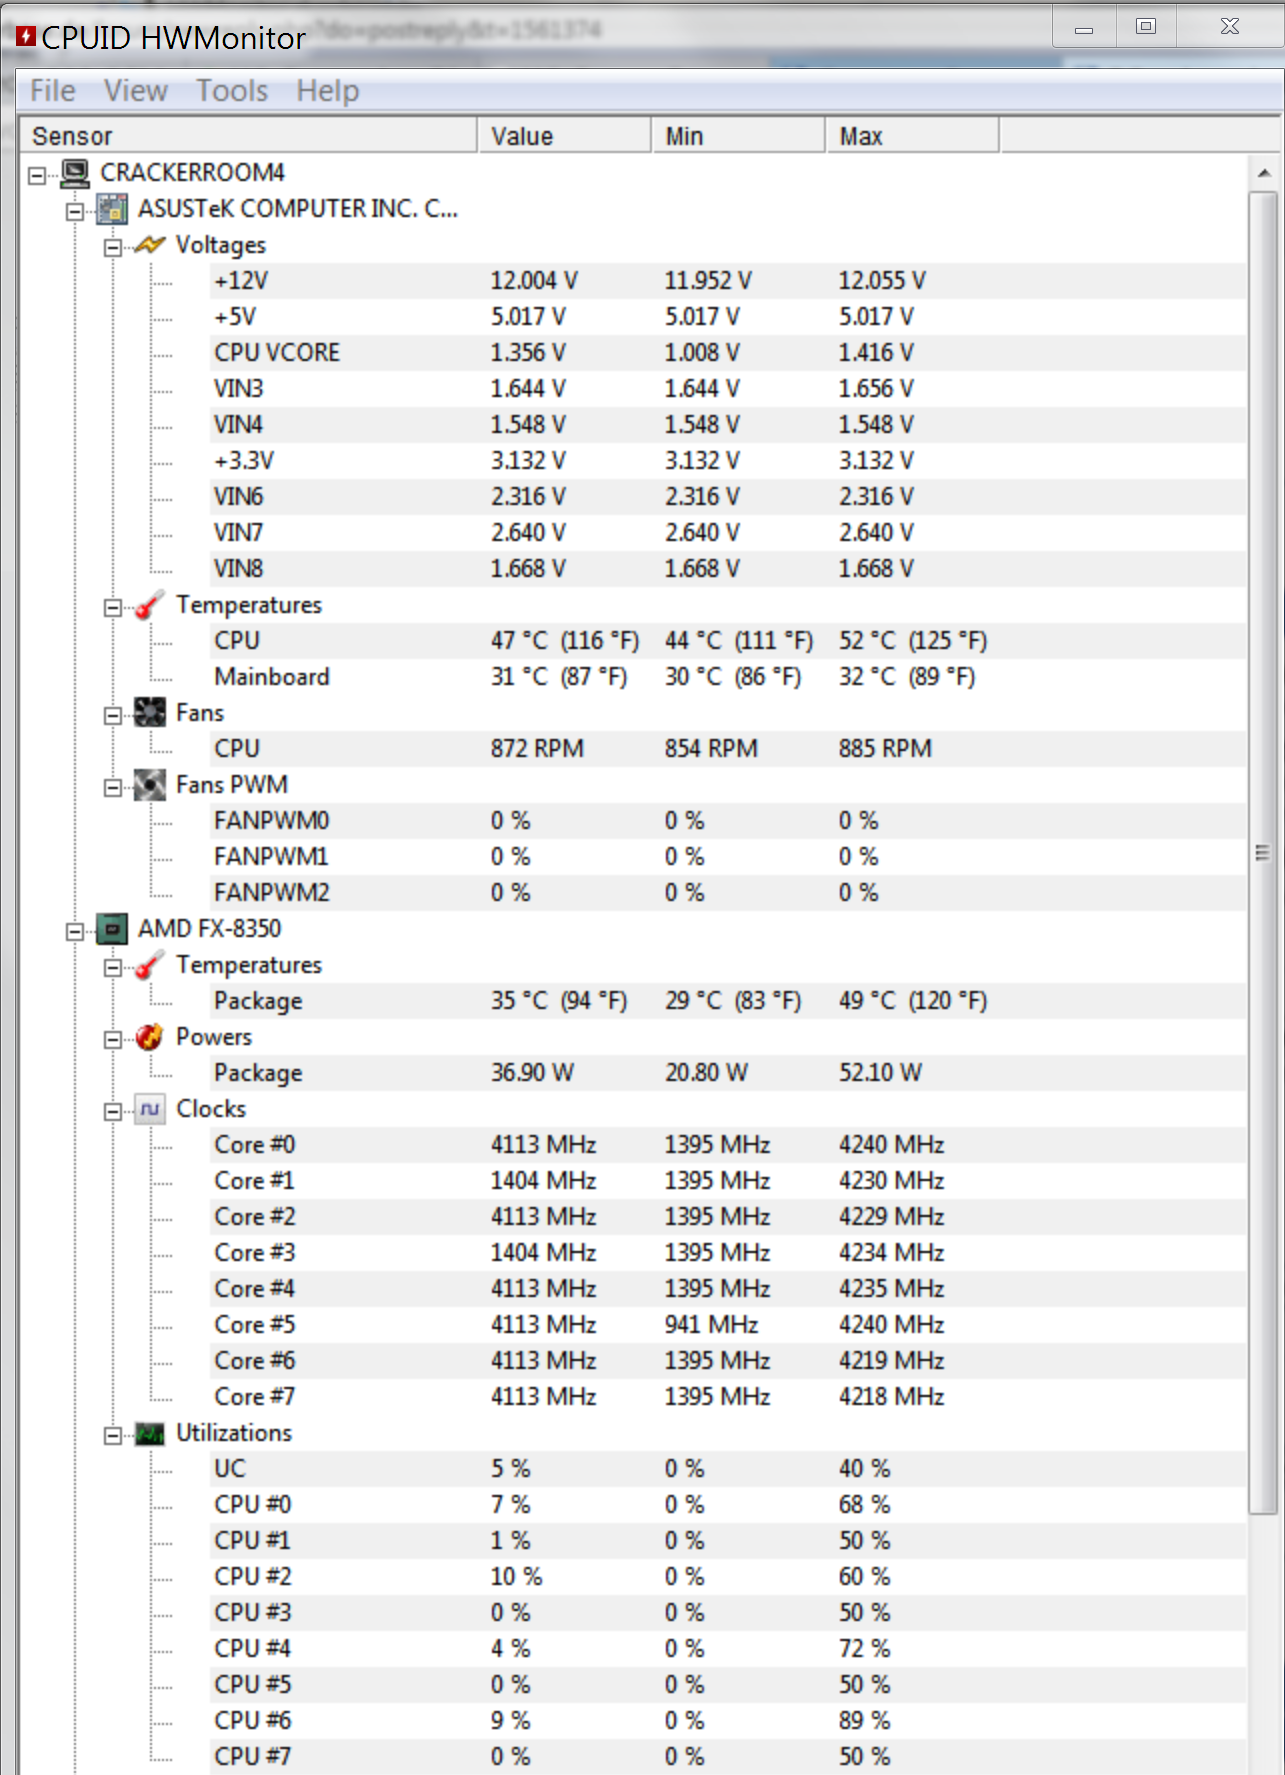Screen dimensions: 1285x1775
Task: Click the AMD FX-8350 Temperatures thermometer icon
Action: [x=150, y=965]
